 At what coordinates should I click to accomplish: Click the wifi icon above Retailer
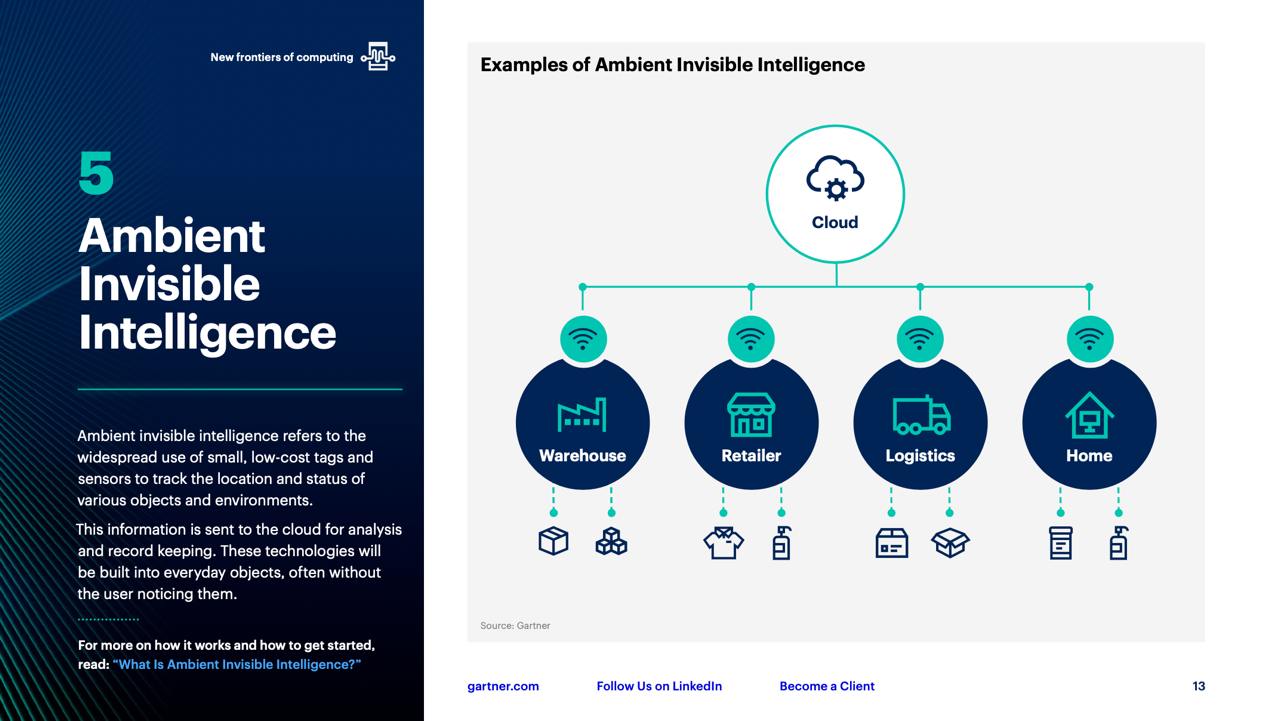(751, 338)
